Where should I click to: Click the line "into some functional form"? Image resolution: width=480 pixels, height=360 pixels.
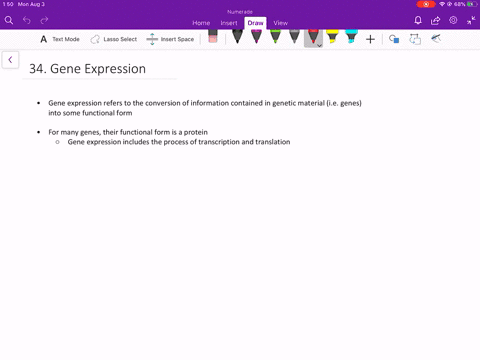[x=90, y=113]
